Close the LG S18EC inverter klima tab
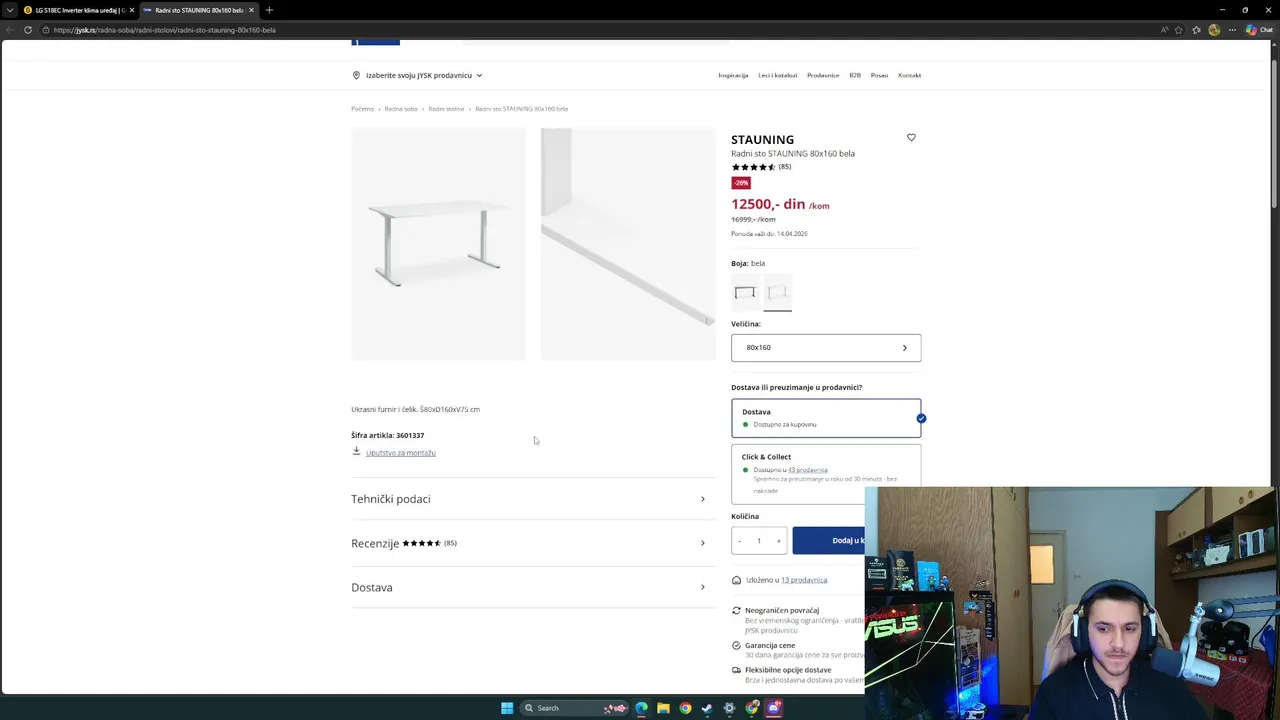The image size is (1280, 720). 131,10
